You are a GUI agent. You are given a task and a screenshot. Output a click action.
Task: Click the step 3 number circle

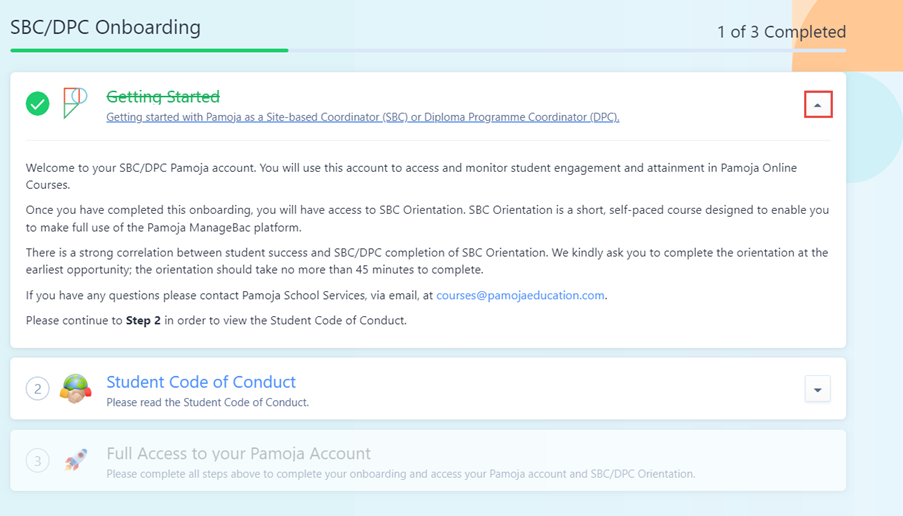pos(37,461)
